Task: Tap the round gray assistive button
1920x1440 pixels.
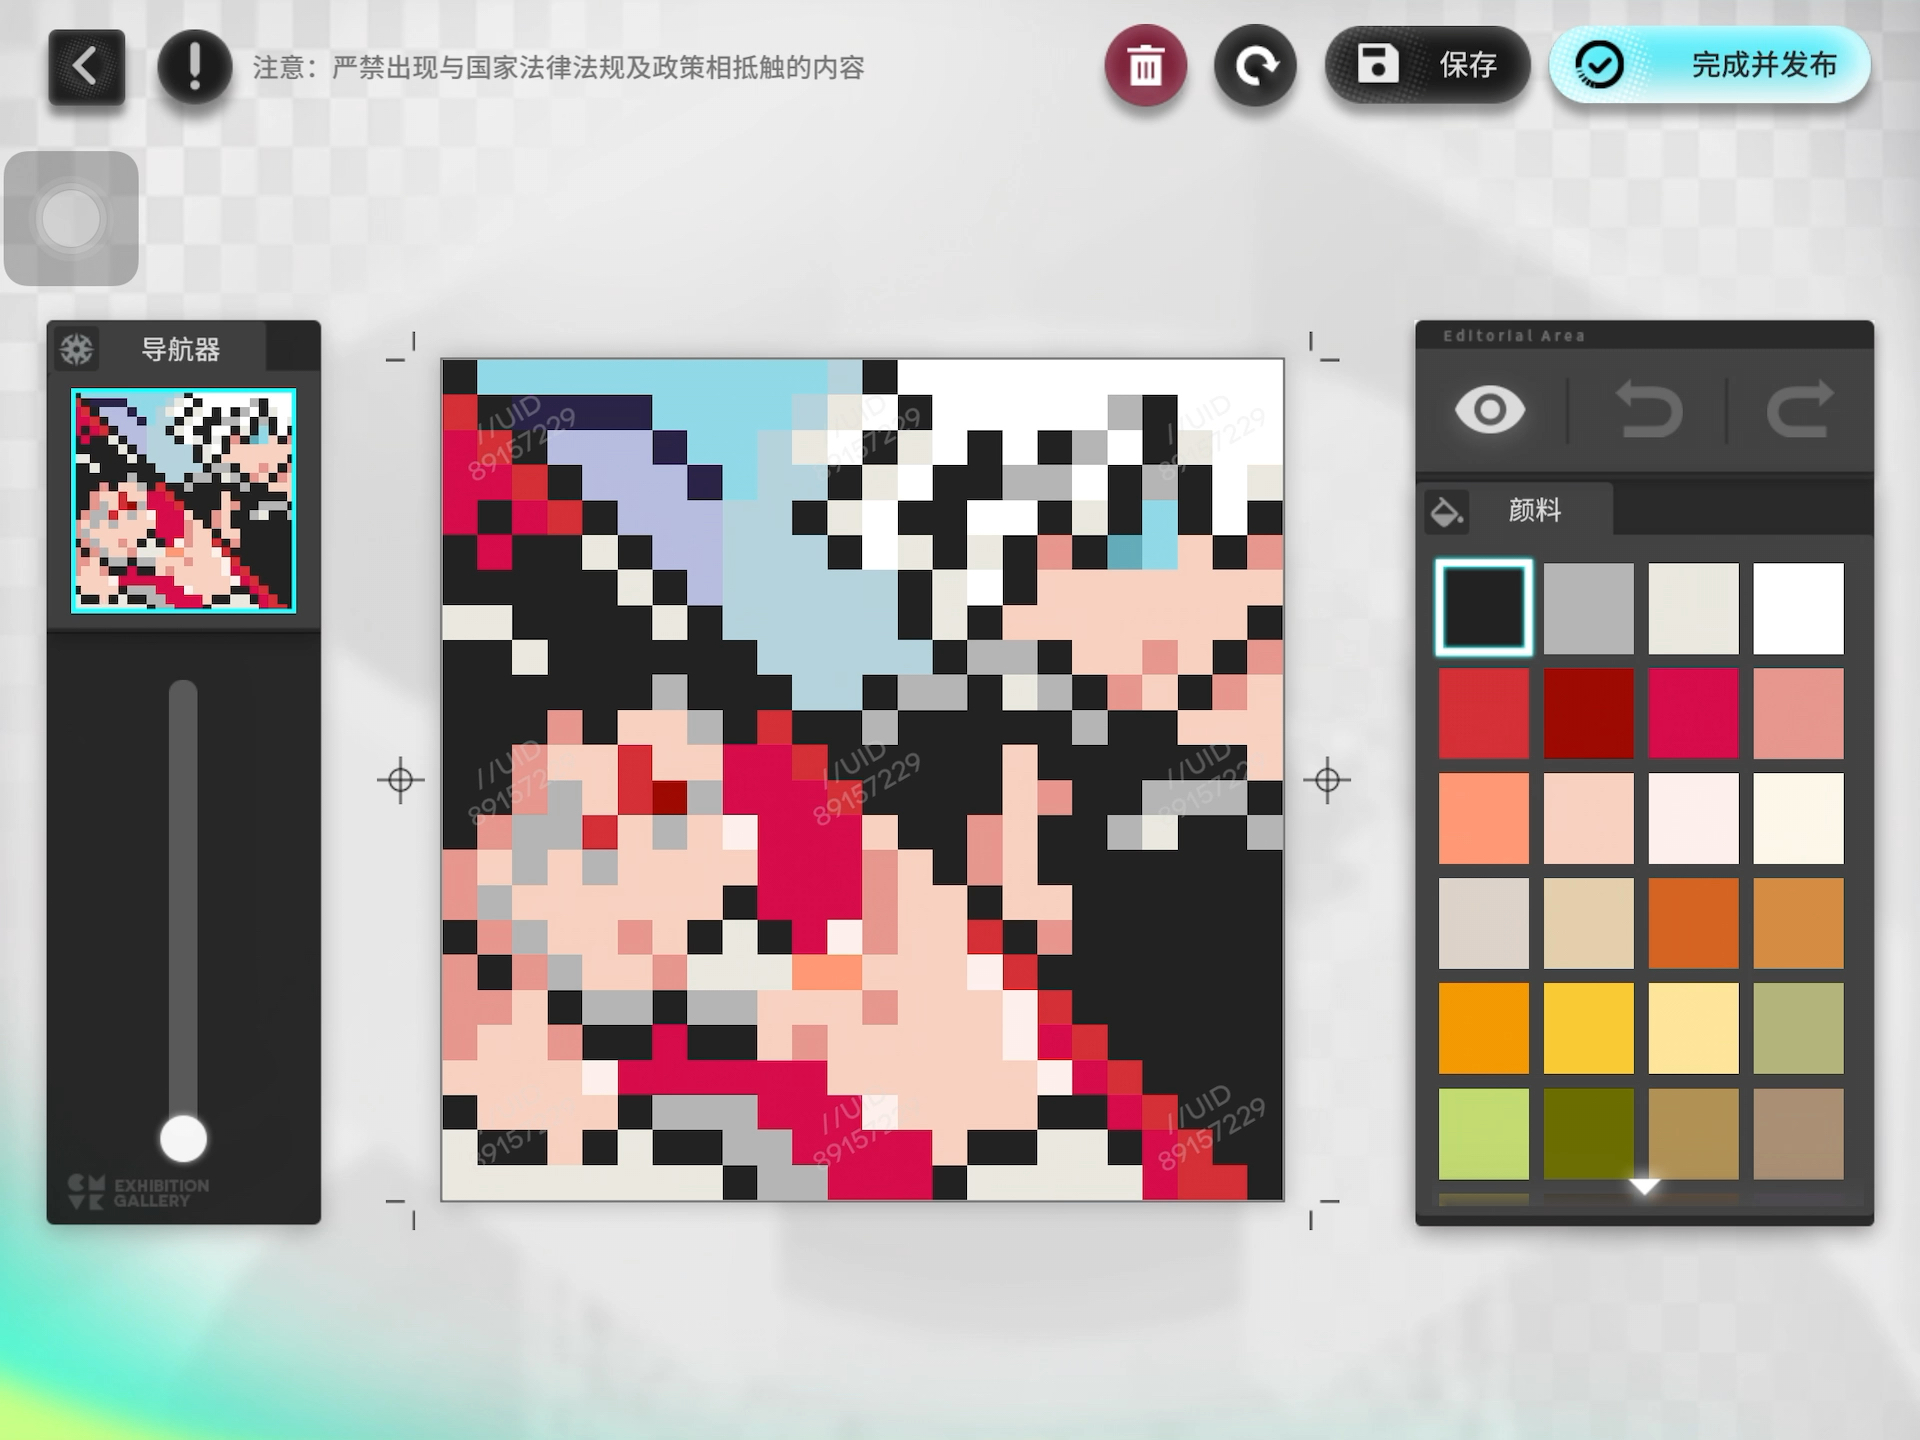Action: (71, 218)
